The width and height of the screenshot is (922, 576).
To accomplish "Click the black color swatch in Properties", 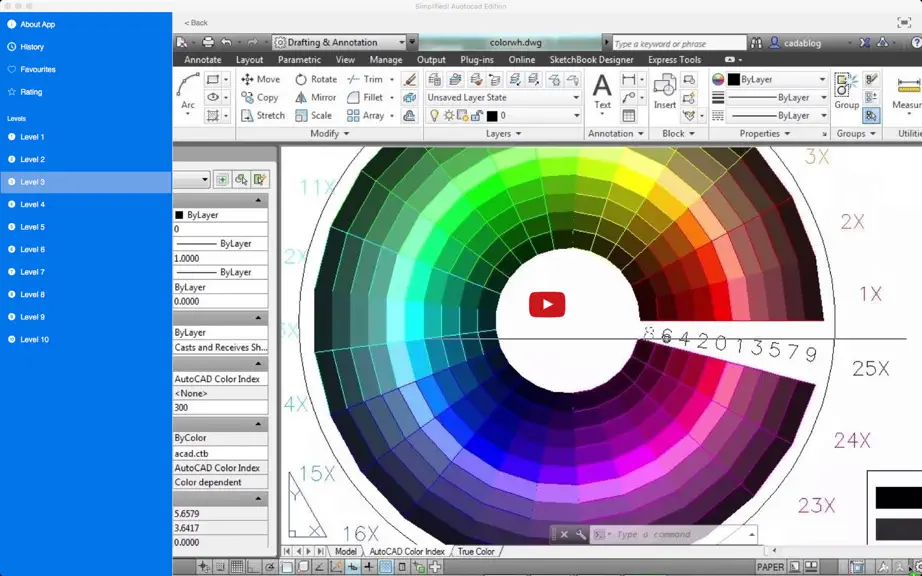I will 733,79.
